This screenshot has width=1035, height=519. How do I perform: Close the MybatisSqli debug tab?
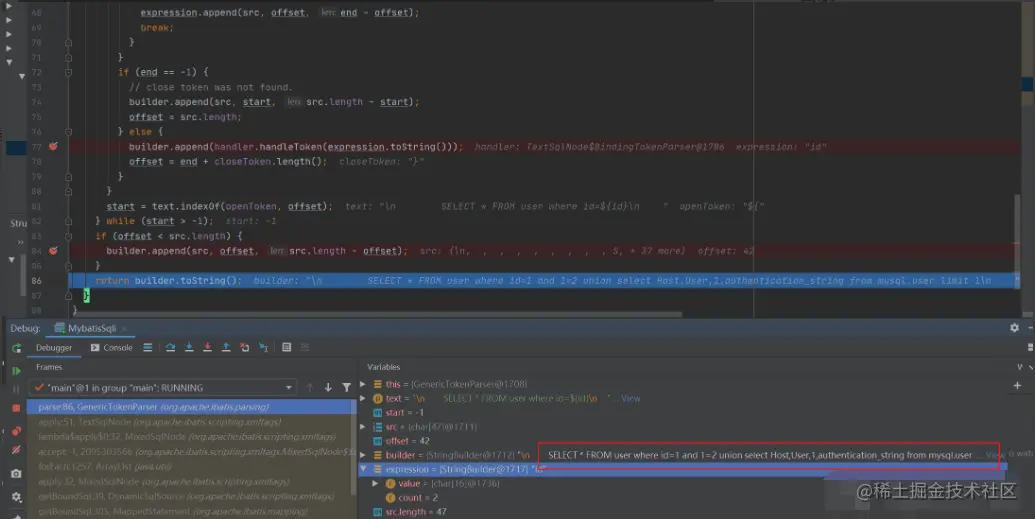124,328
